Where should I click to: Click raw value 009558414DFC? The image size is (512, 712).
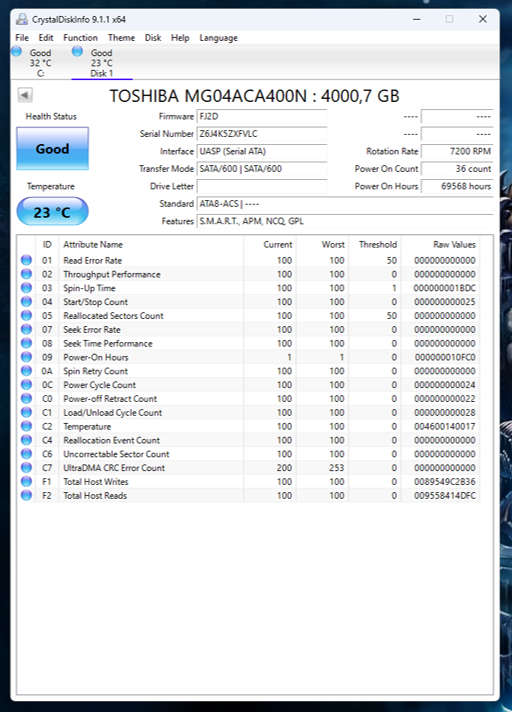[445, 495]
